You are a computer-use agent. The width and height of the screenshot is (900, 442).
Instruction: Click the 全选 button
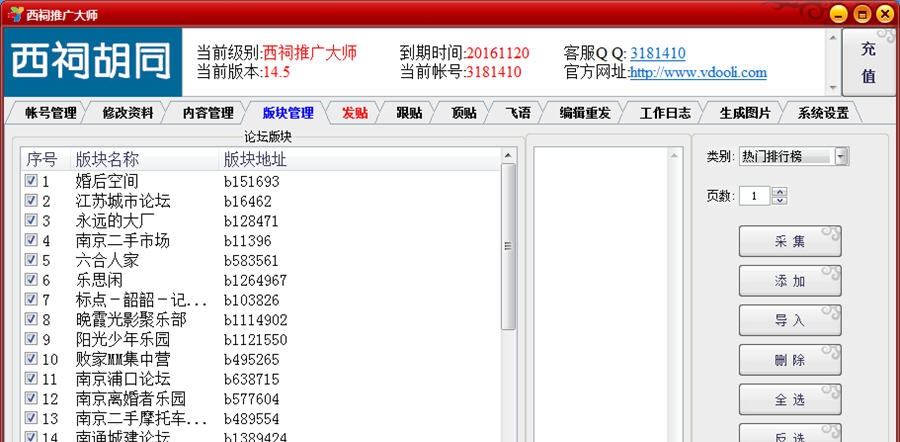coord(790,400)
